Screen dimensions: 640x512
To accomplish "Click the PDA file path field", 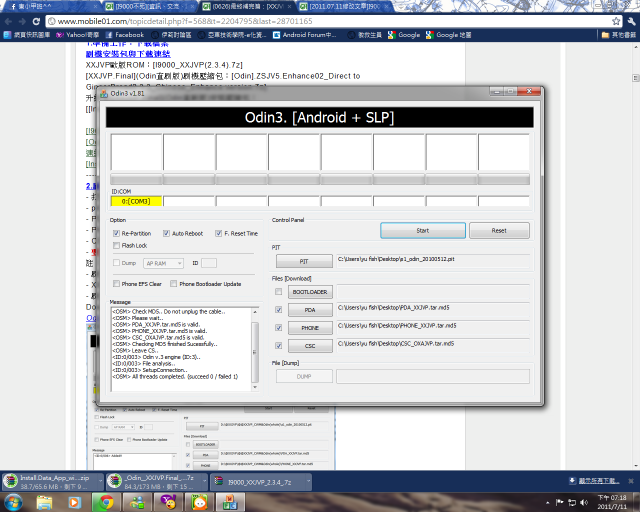I will 433,309.
